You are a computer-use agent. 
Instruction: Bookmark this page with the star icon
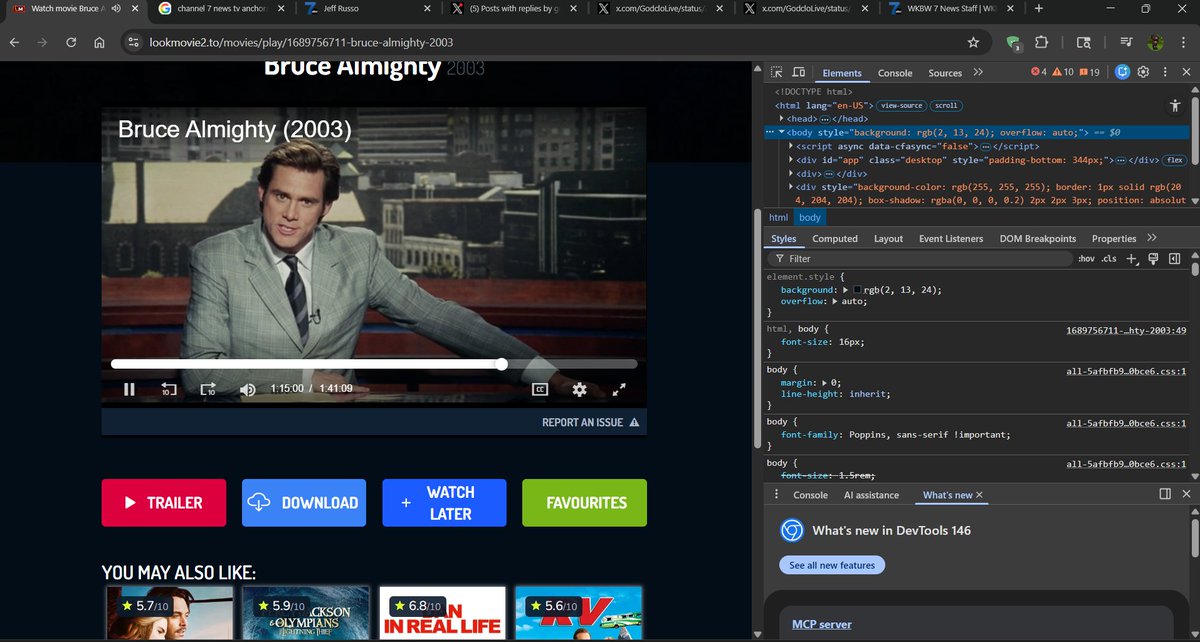tap(973, 43)
